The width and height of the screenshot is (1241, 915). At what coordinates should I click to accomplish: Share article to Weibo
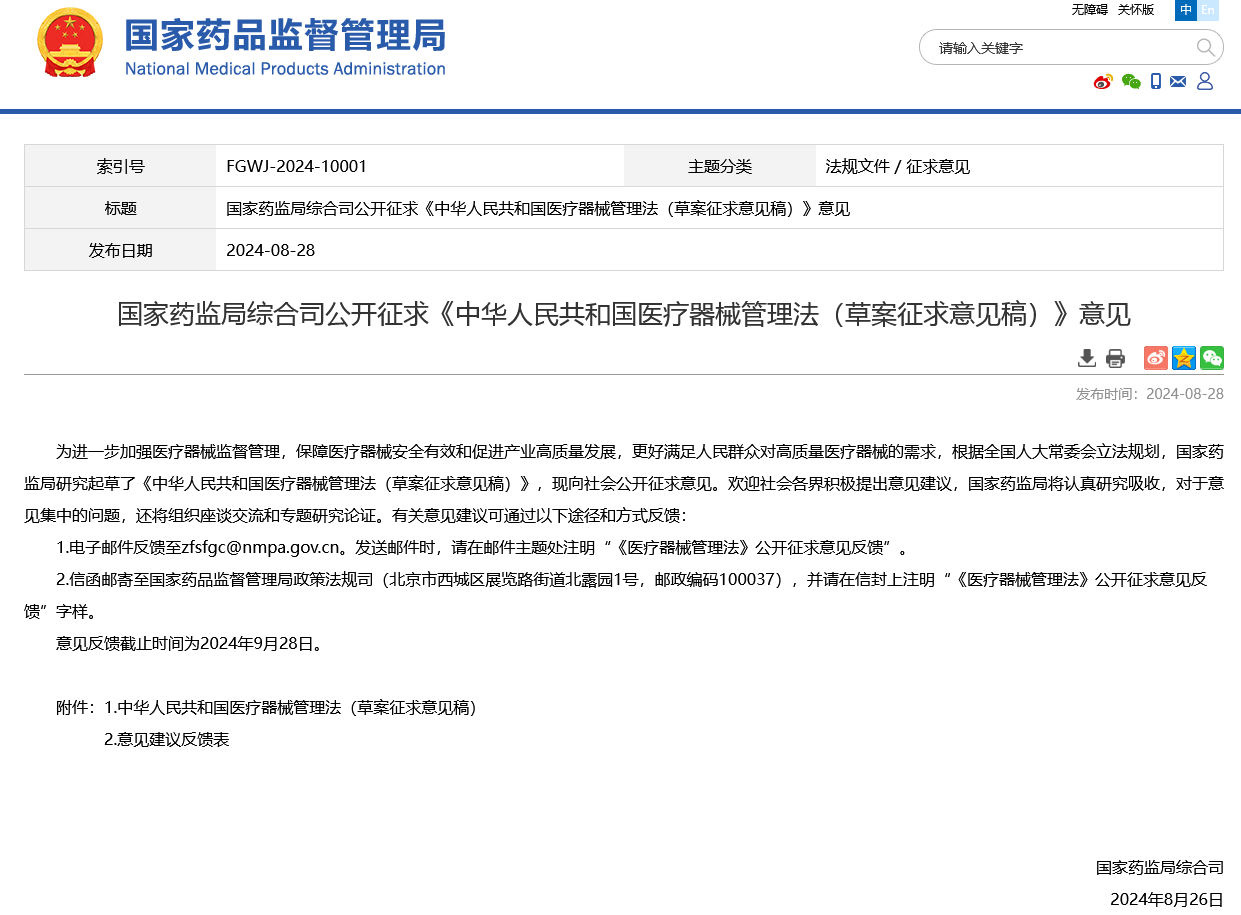[x=1155, y=357]
